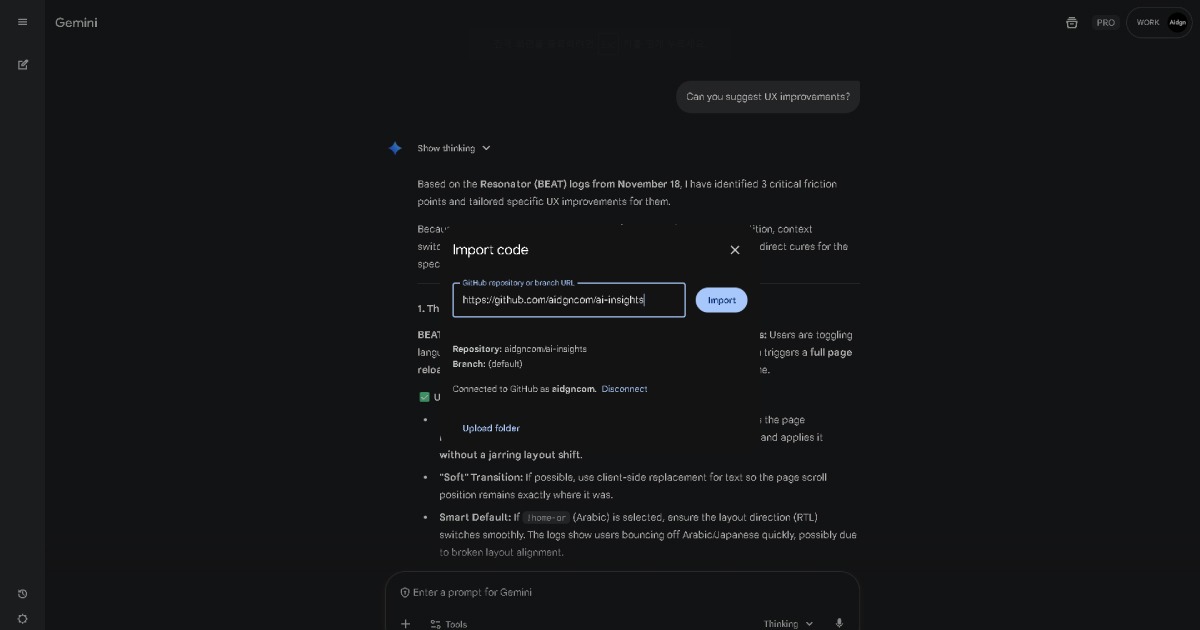Click the green checkmark in the suggestions list
This screenshot has width=1200, height=630.
pyautogui.click(x=424, y=397)
